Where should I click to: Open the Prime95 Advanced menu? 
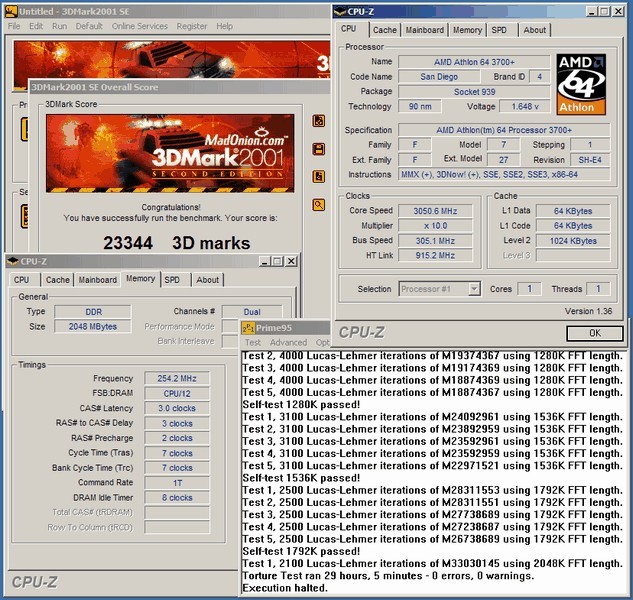tap(288, 342)
